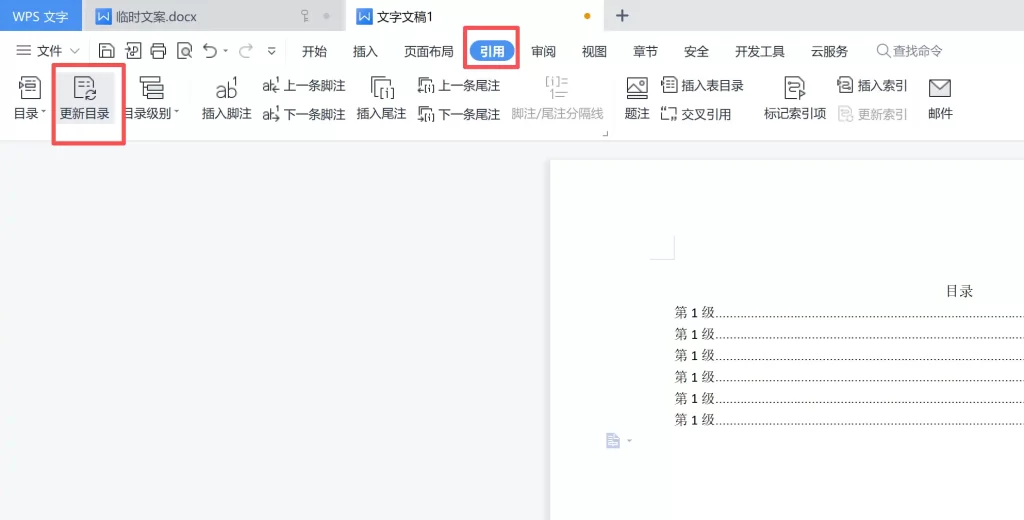Select the 引用 ribbon tab
Image resolution: width=1024 pixels, height=520 pixels.
pyautogui.click(x=492, y=52)
